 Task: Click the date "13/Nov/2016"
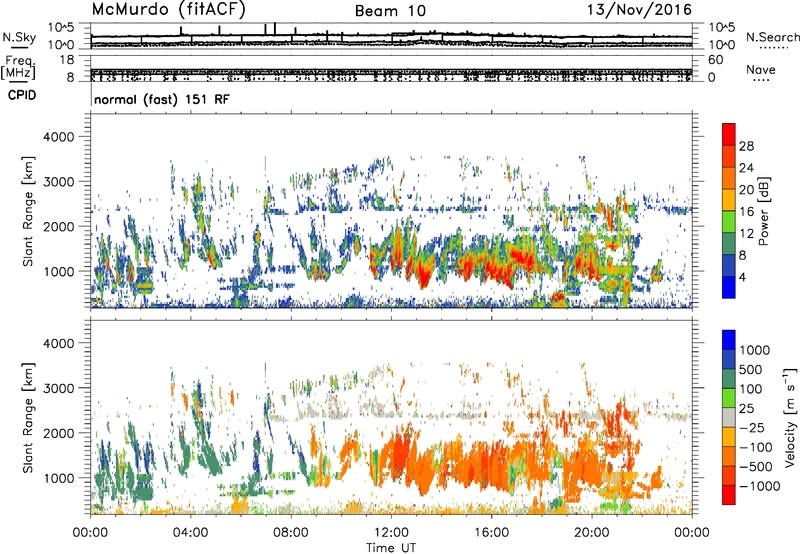click(639, 10)
